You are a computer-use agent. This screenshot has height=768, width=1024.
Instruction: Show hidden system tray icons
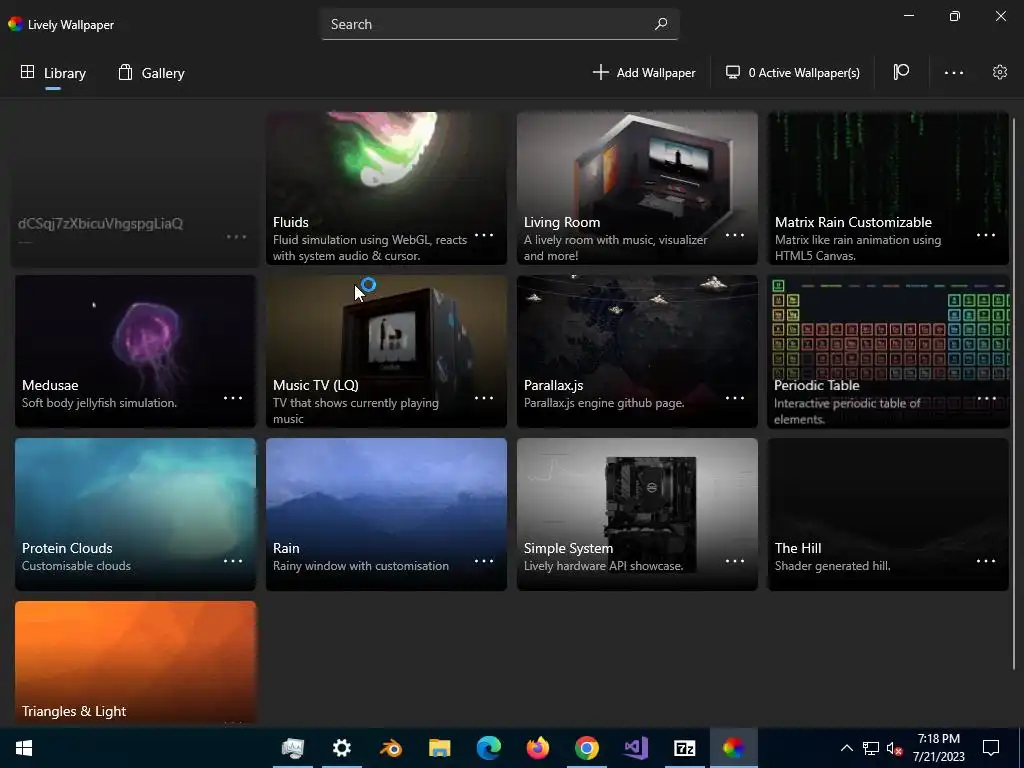point(846,748)
